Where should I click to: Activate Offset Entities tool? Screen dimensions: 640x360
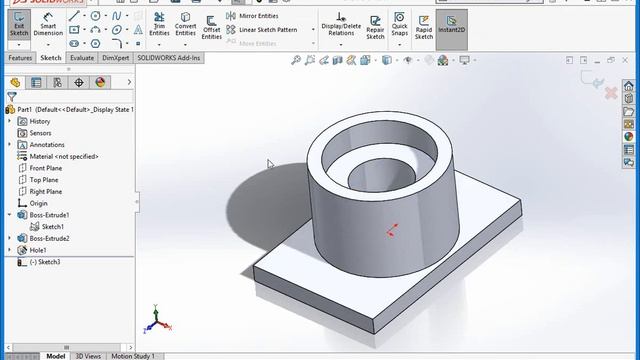[x=211, y=27]
